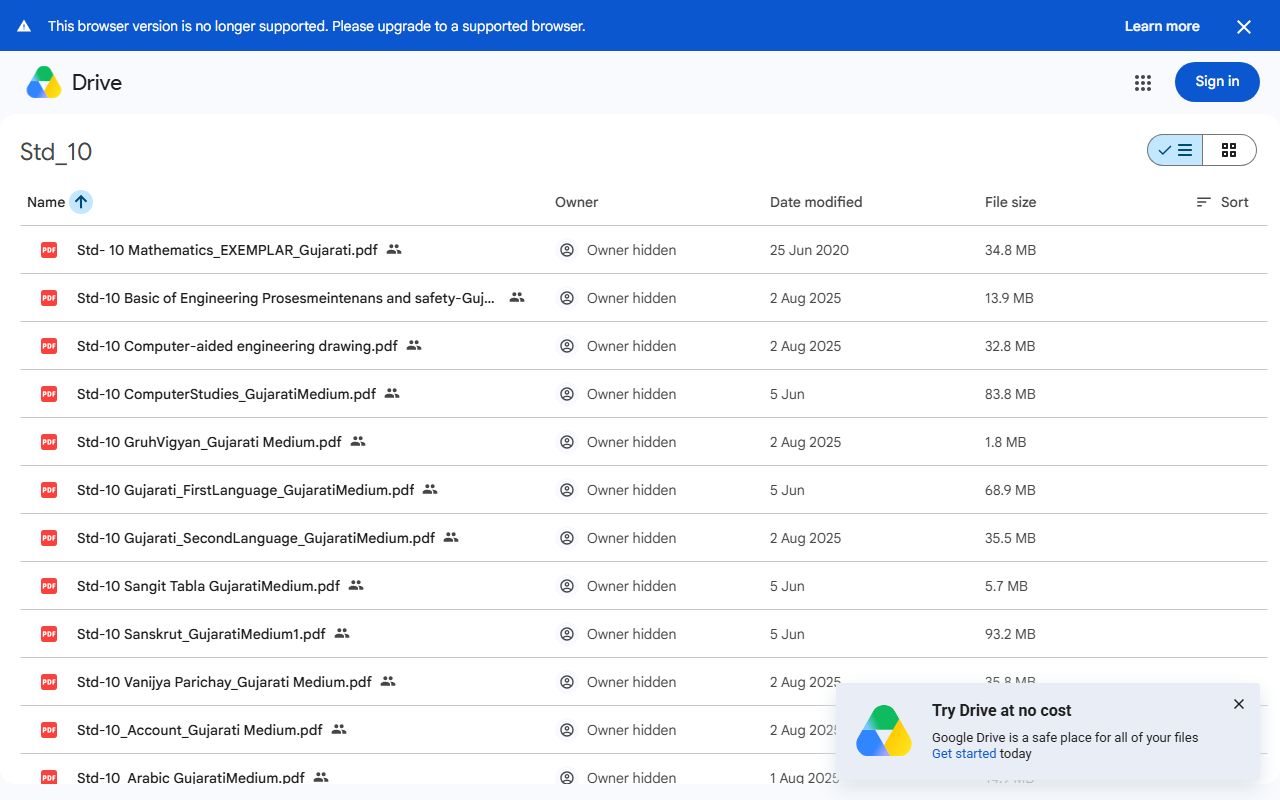Click shared icon beside Basic of Engineering file
The image size is (1280, 800).
click(517, 297)
